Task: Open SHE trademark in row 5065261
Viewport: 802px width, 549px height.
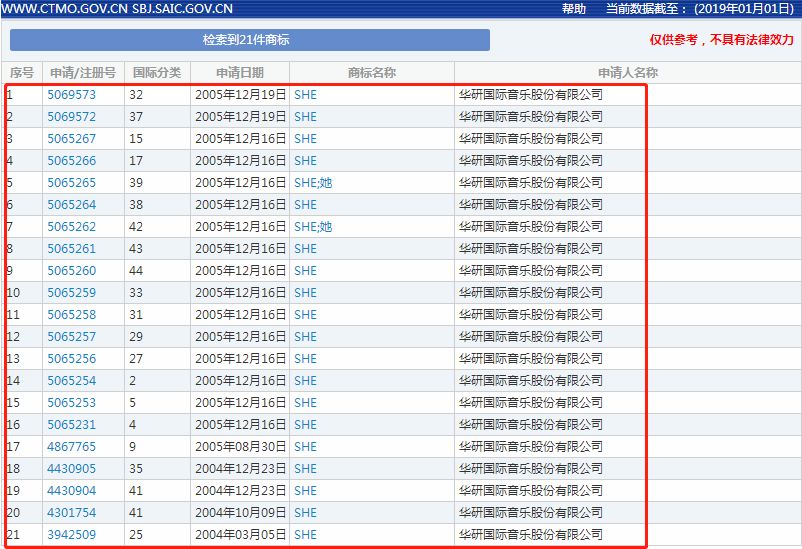Action: (x=305, y=249)
